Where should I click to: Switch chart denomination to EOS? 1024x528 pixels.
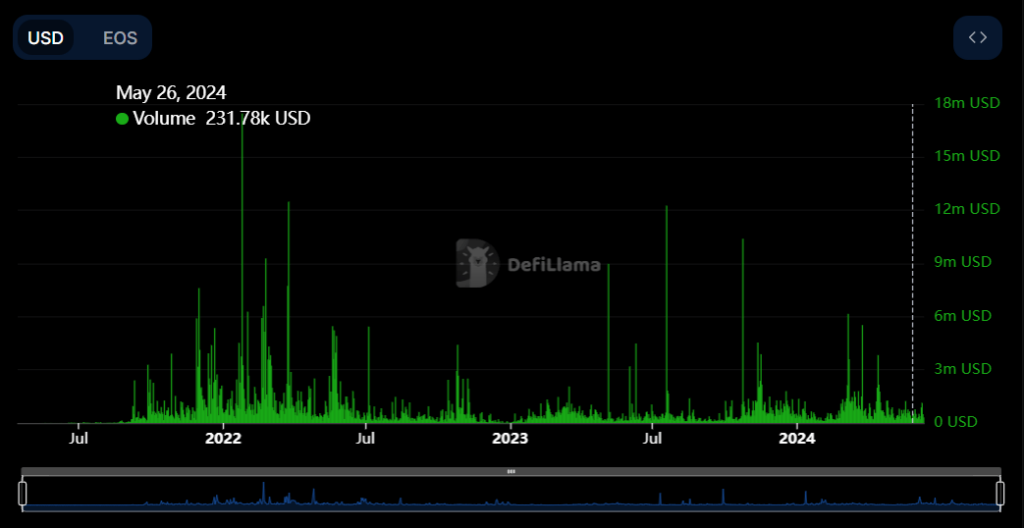[x=120, y=38]
